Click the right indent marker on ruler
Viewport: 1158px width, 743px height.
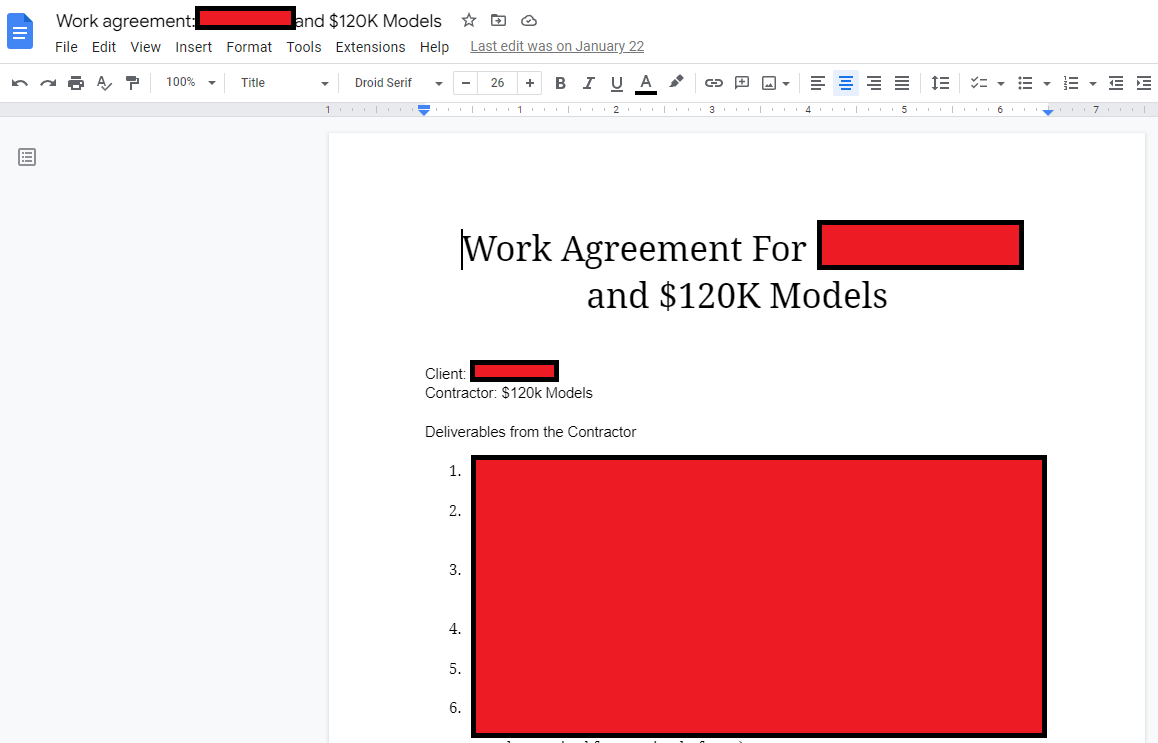point(1048,112)
